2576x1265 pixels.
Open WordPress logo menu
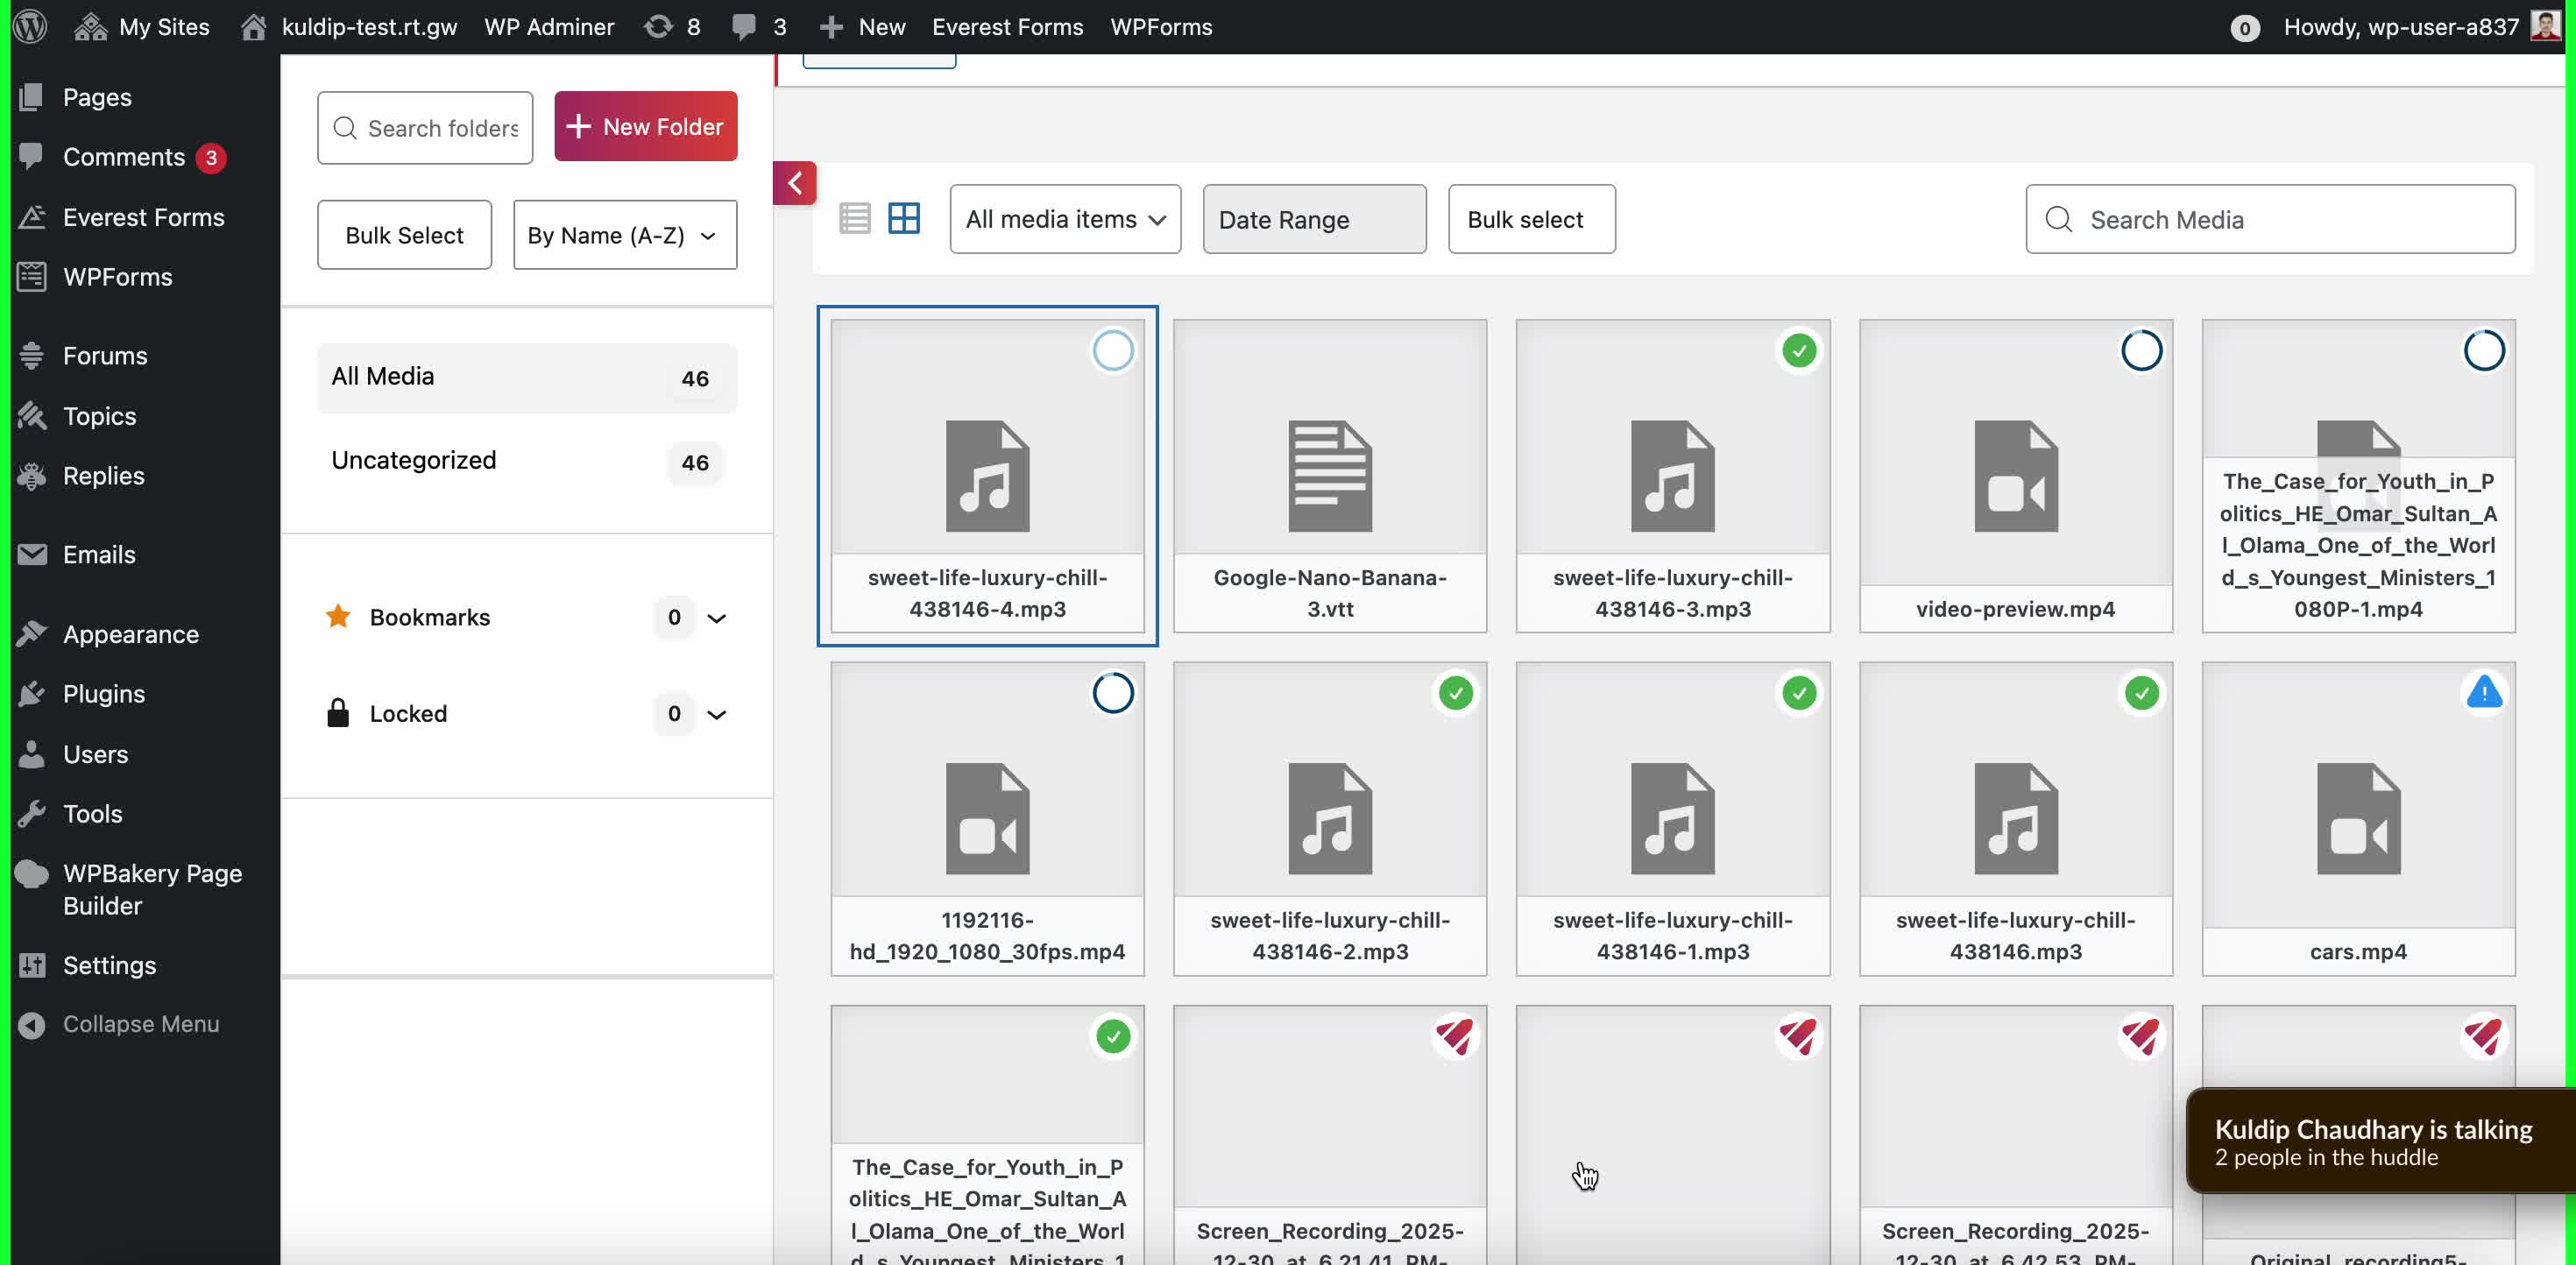(30, 27)
